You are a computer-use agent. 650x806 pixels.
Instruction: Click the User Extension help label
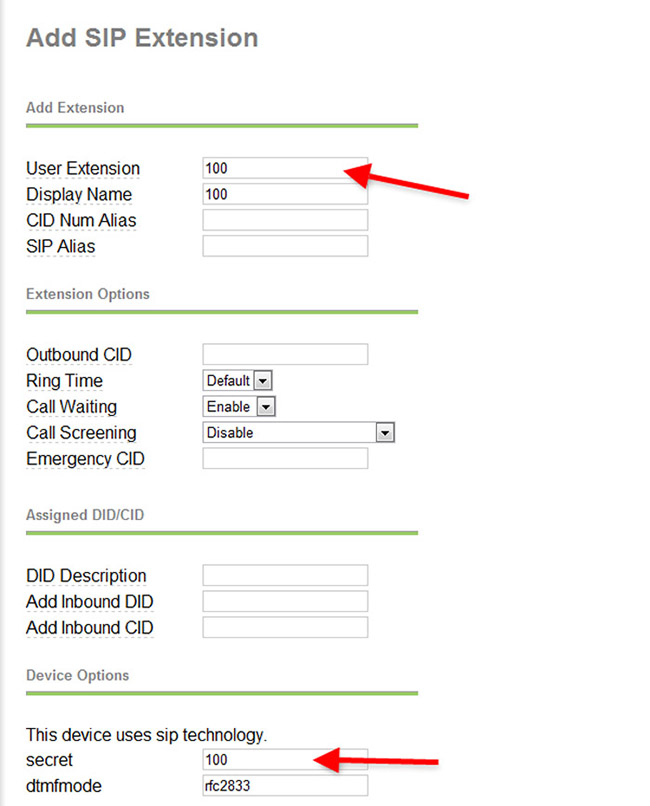point(83,169)
